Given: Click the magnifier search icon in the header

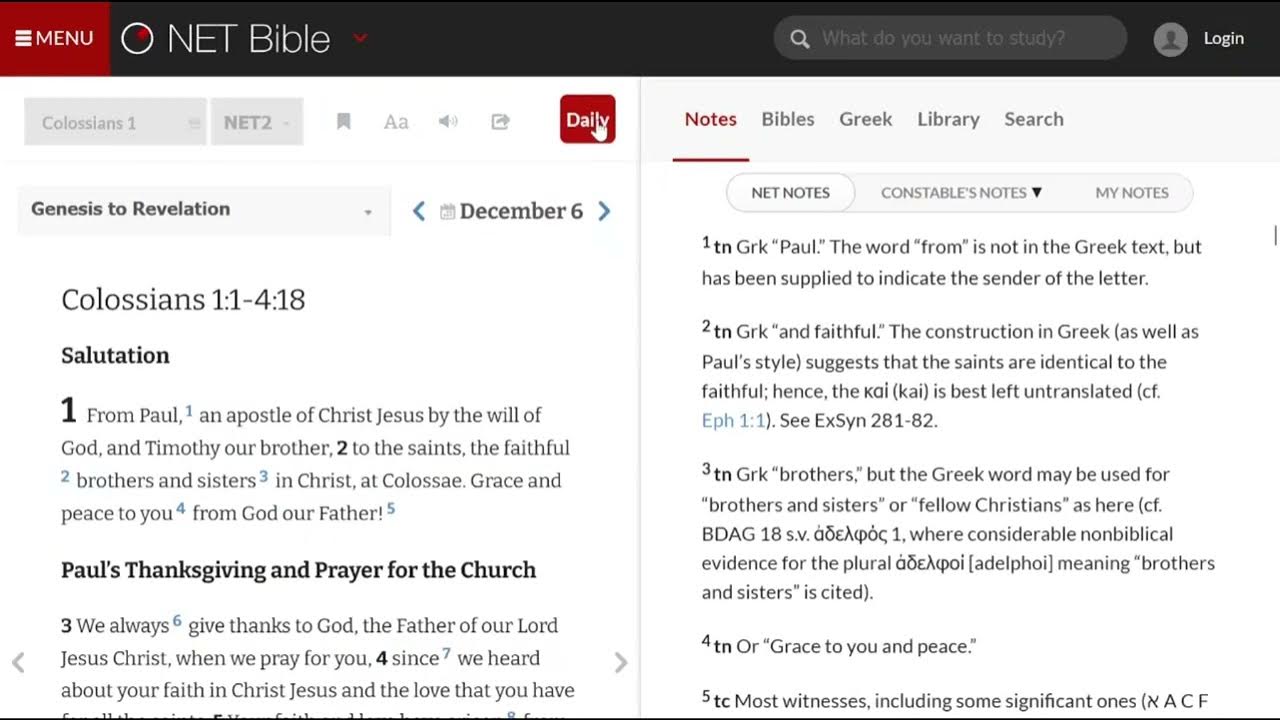Looking at the screenshot, I should click(799, 39).
